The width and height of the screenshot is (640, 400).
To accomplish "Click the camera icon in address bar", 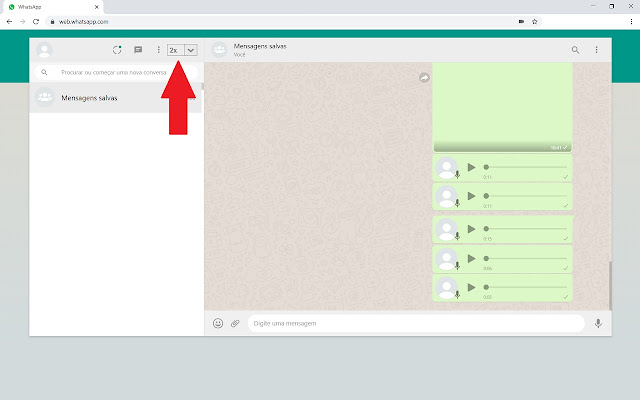I will click(x=521, y=22).
